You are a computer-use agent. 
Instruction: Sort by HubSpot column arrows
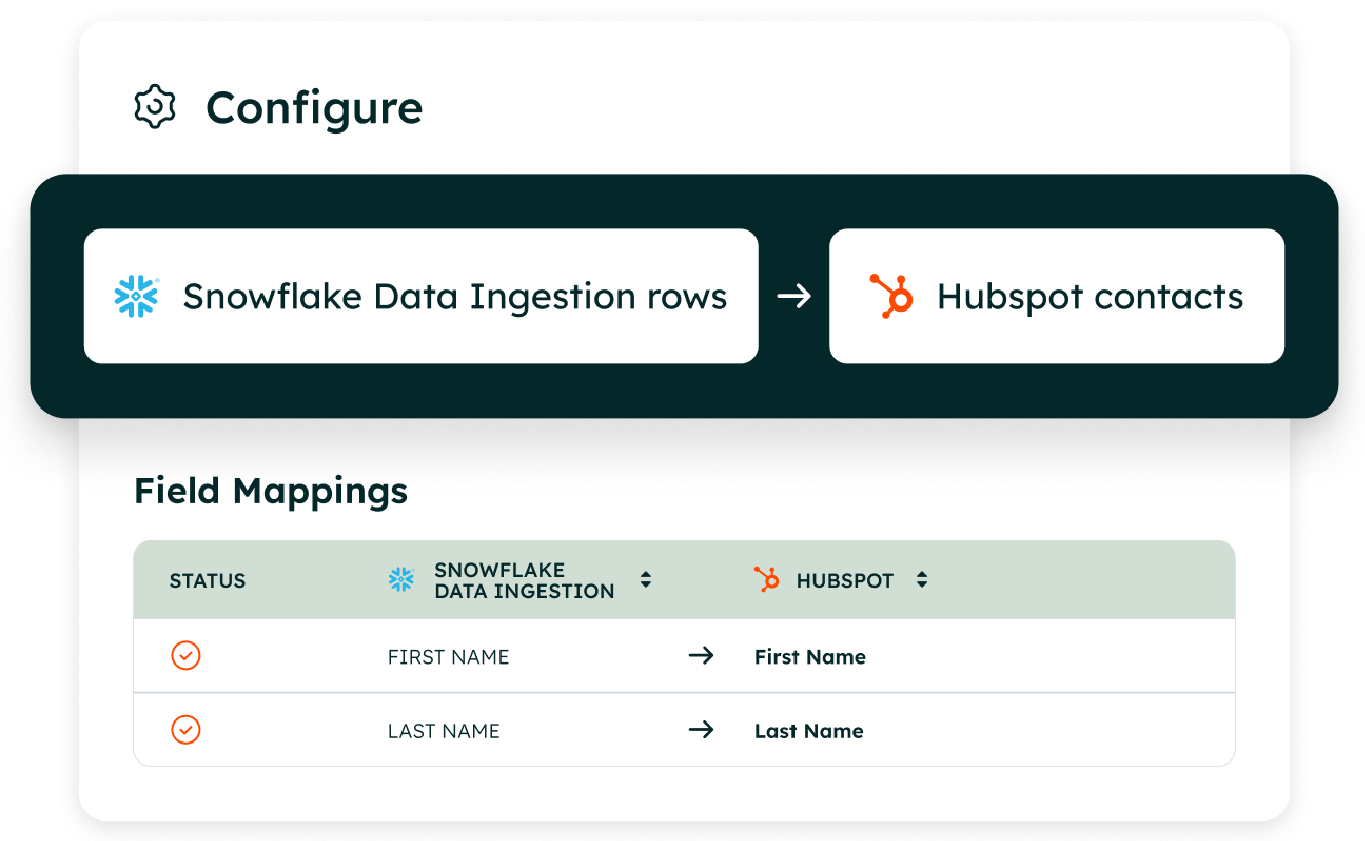click(922, 580)
